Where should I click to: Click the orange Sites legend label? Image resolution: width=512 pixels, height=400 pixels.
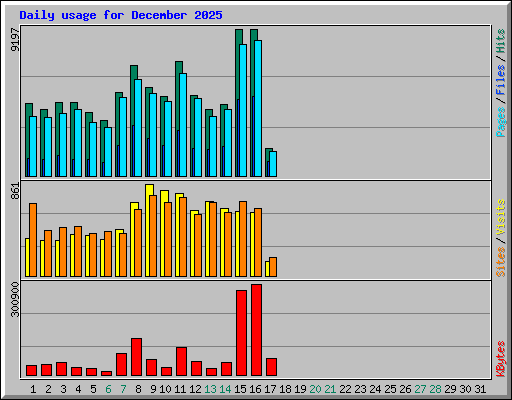tap(501, 262)
